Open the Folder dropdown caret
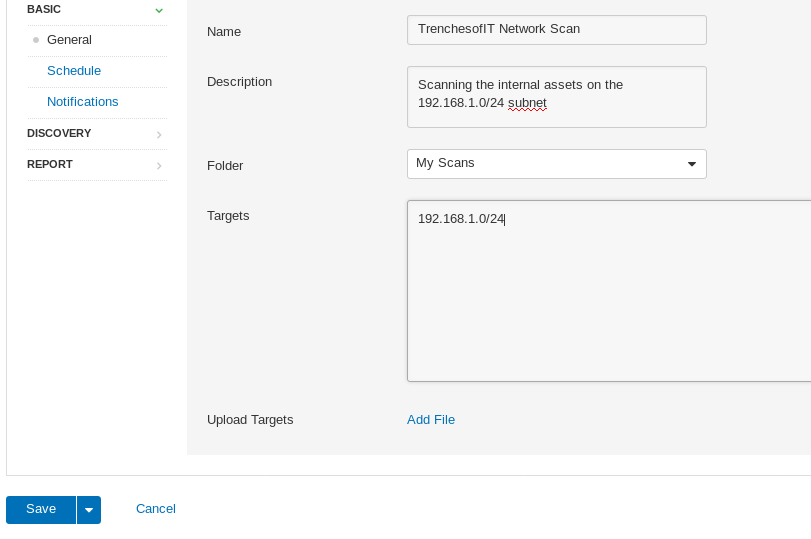Screen dimensions: 811x539 pyautogui.click(x=692, y=164)
